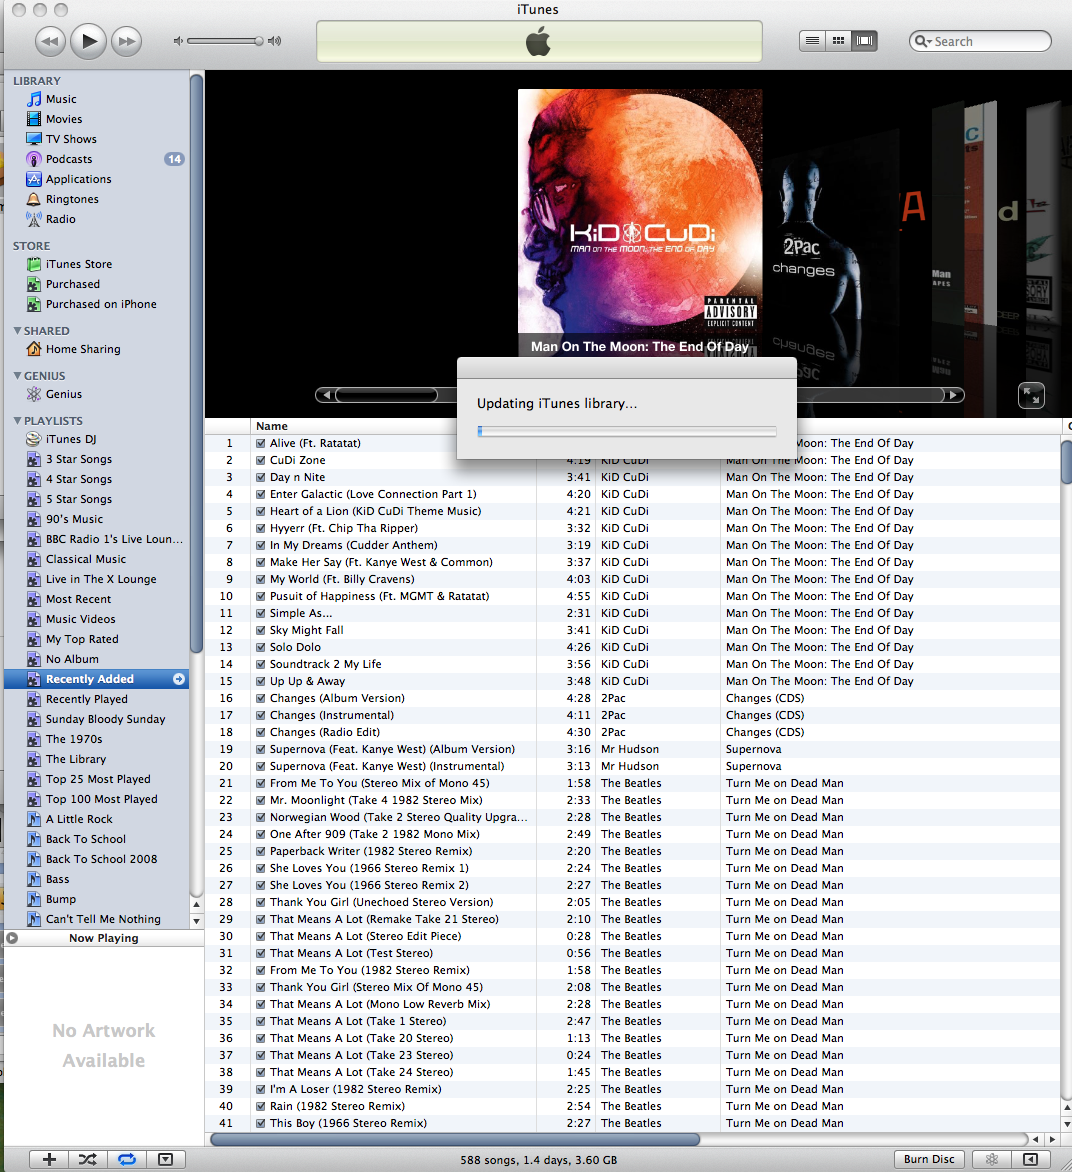Select the Back To School playlist

[86, 839]
